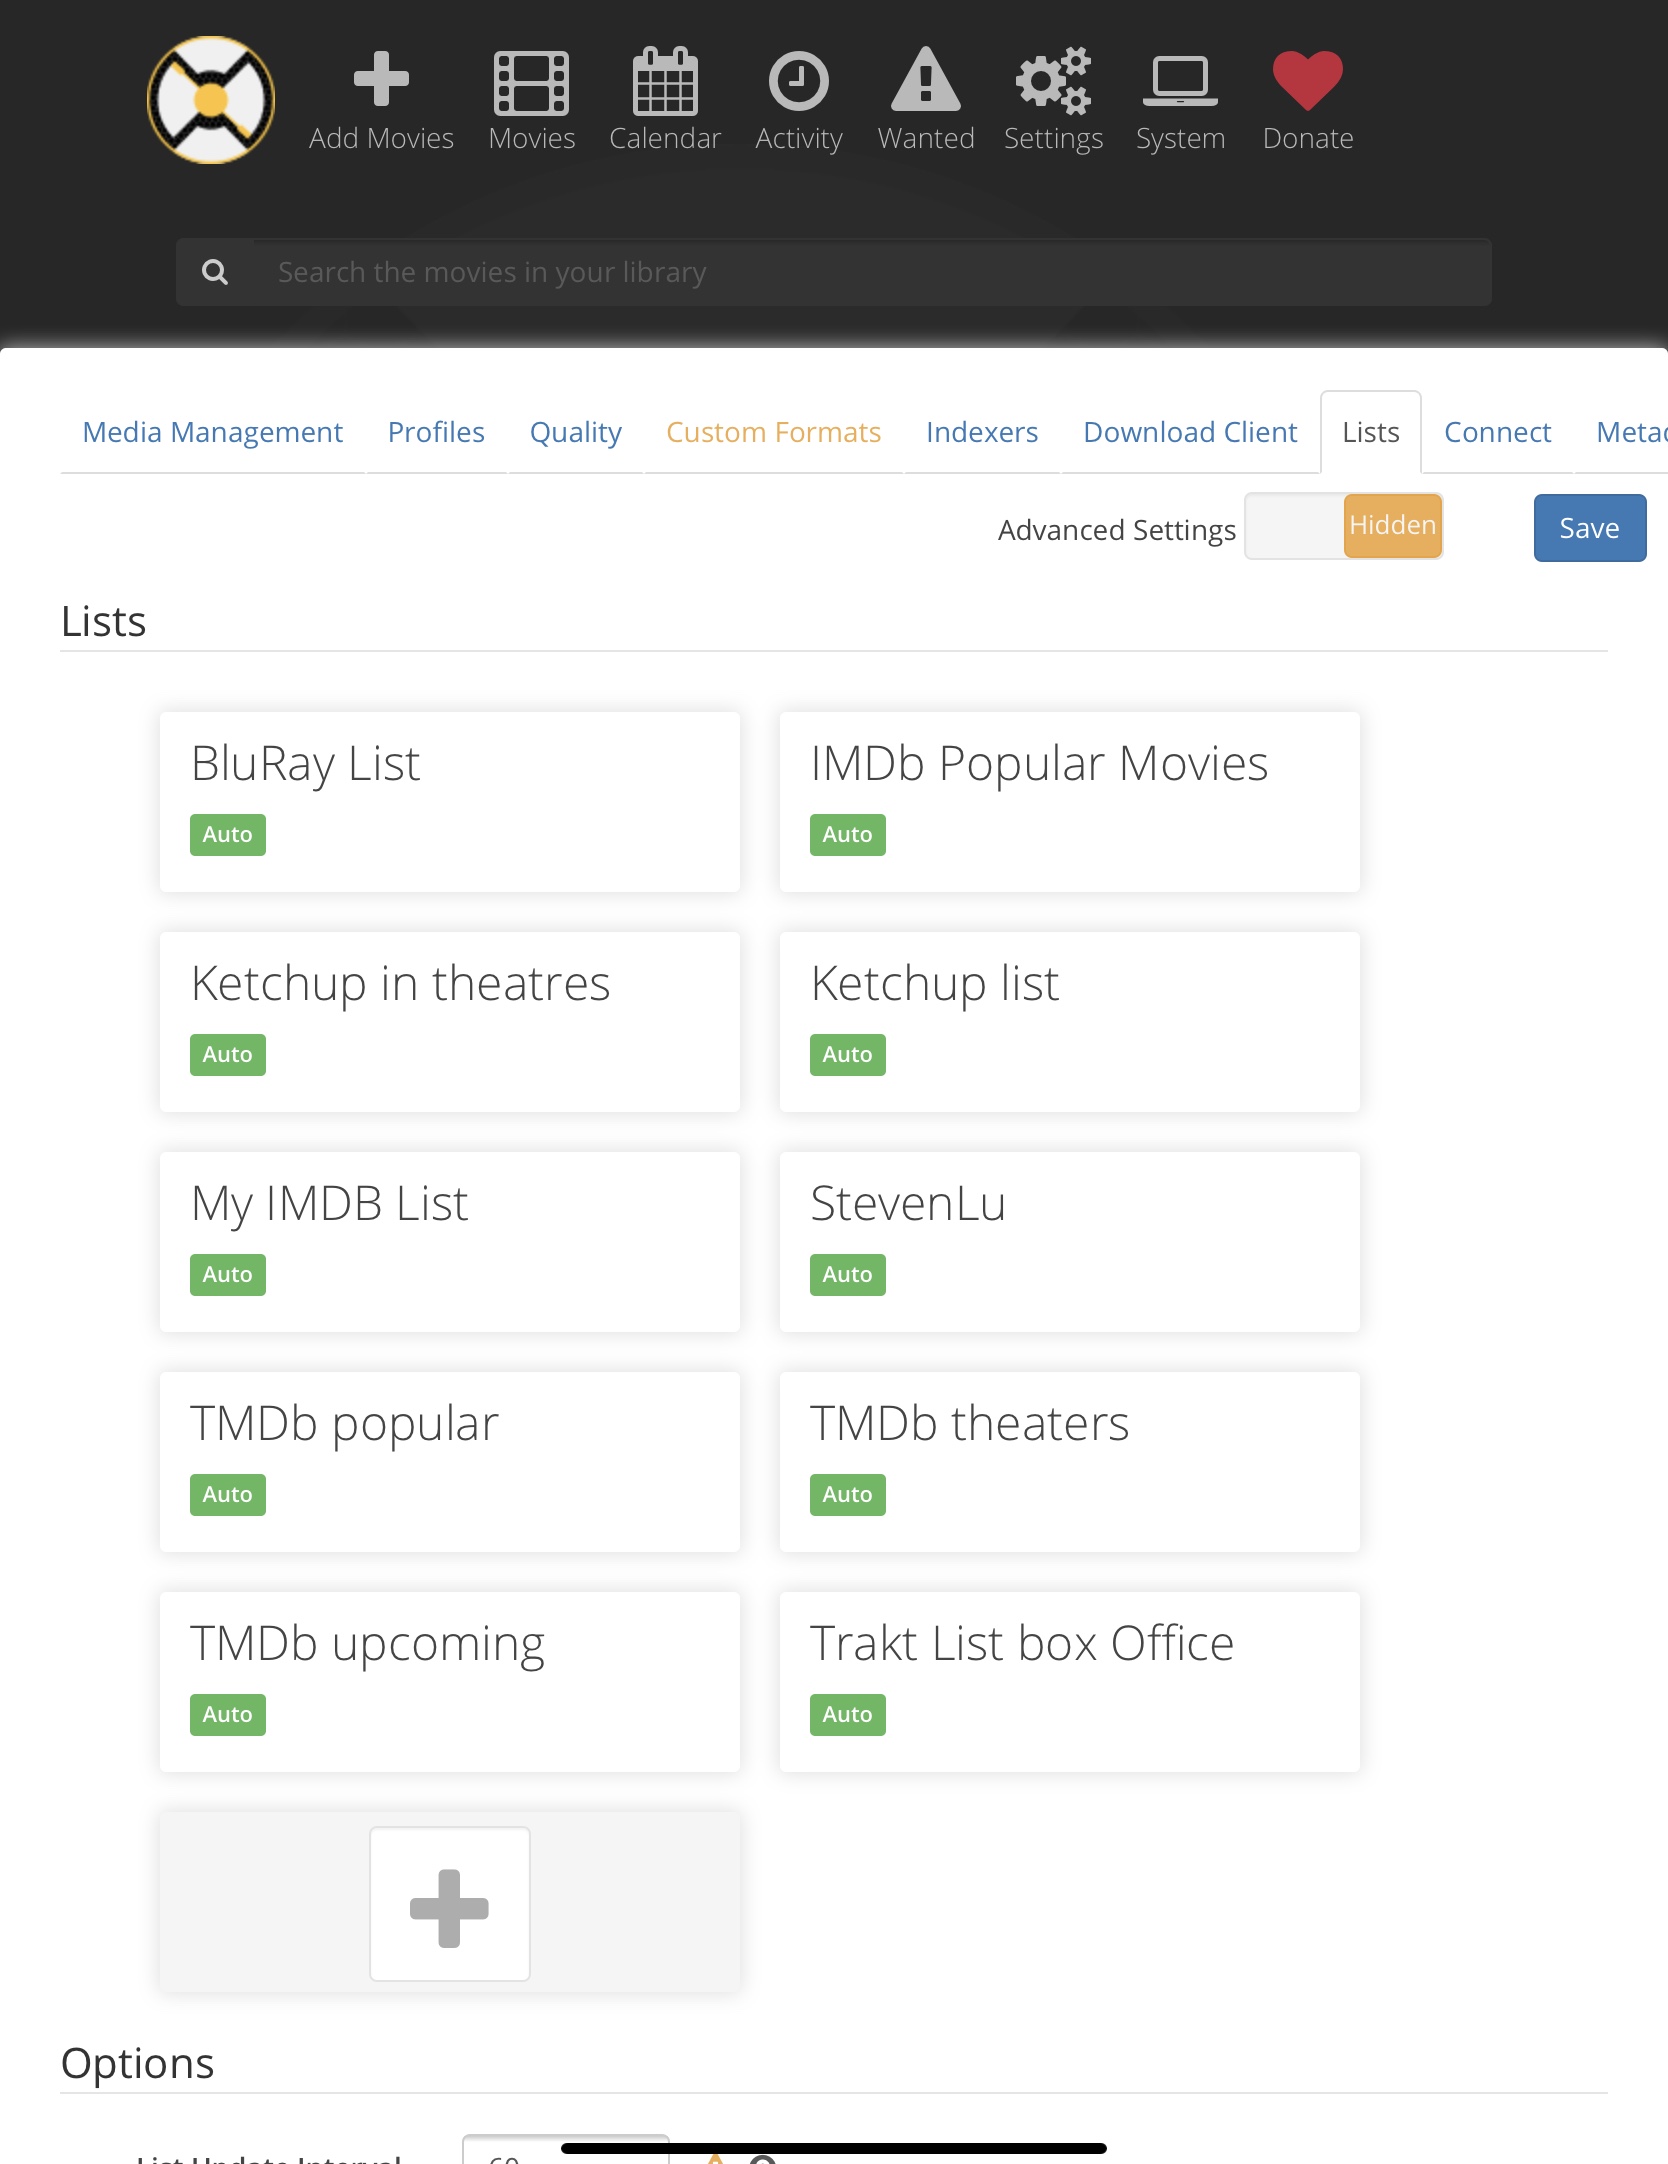Screen dimensions: 1668x2164
Task: Open the Download Client settings tab
Action: [x=1189, y=432]
